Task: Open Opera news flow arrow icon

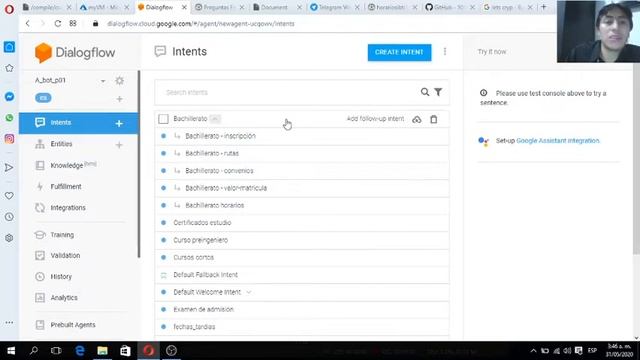Action: tap(9, 167)
